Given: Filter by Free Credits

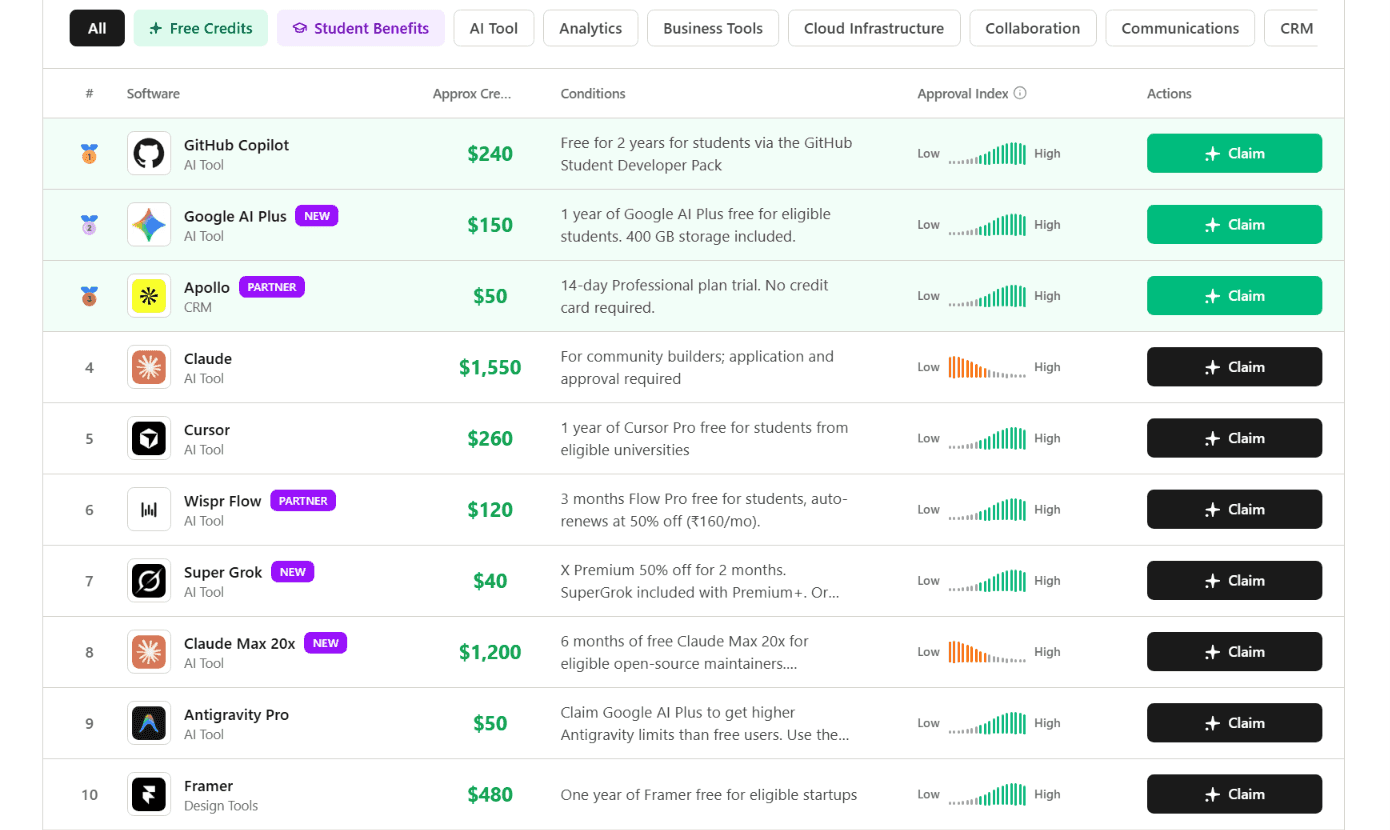Looking at the screenshot, I should tap(201, 28).
